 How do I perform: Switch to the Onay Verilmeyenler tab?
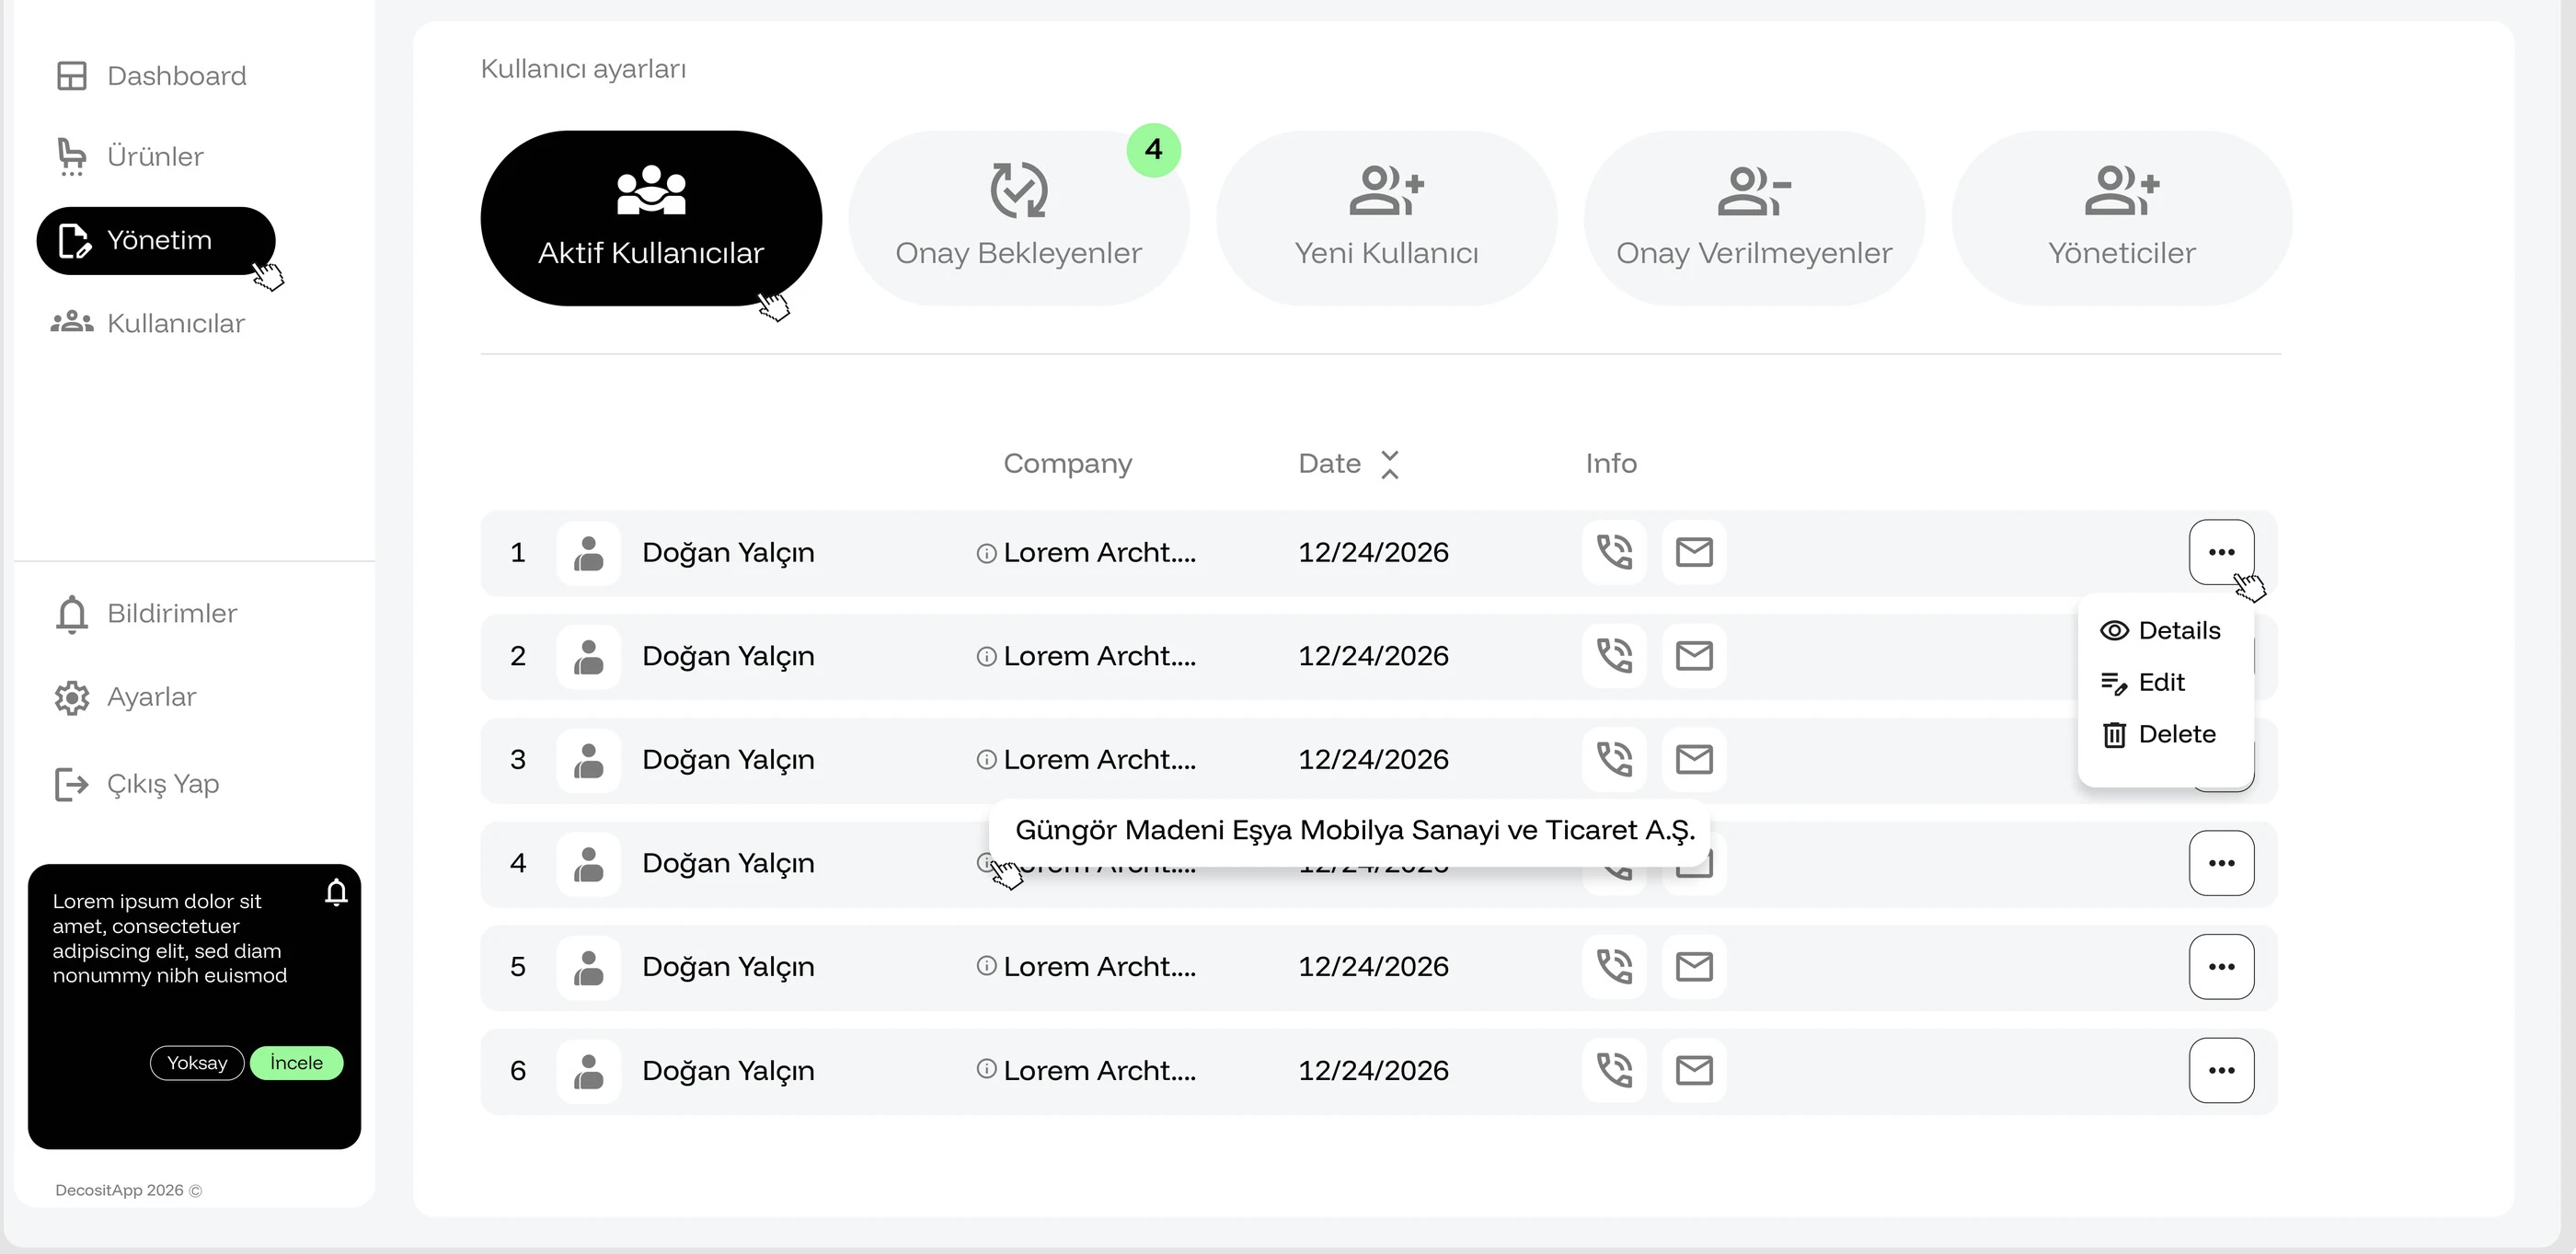pos(1754,218)
